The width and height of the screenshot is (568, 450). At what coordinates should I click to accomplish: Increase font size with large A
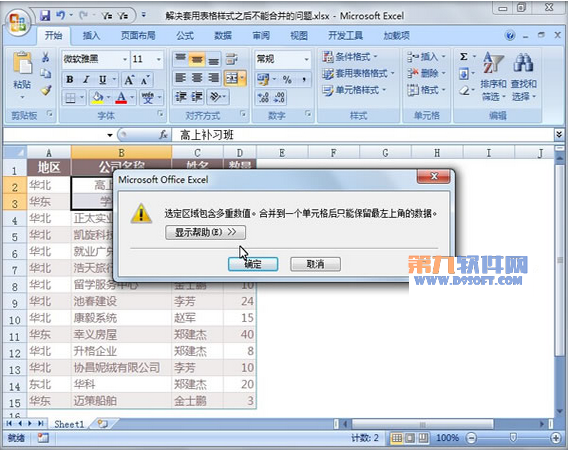pyautogui.click(x=129, y=79)
